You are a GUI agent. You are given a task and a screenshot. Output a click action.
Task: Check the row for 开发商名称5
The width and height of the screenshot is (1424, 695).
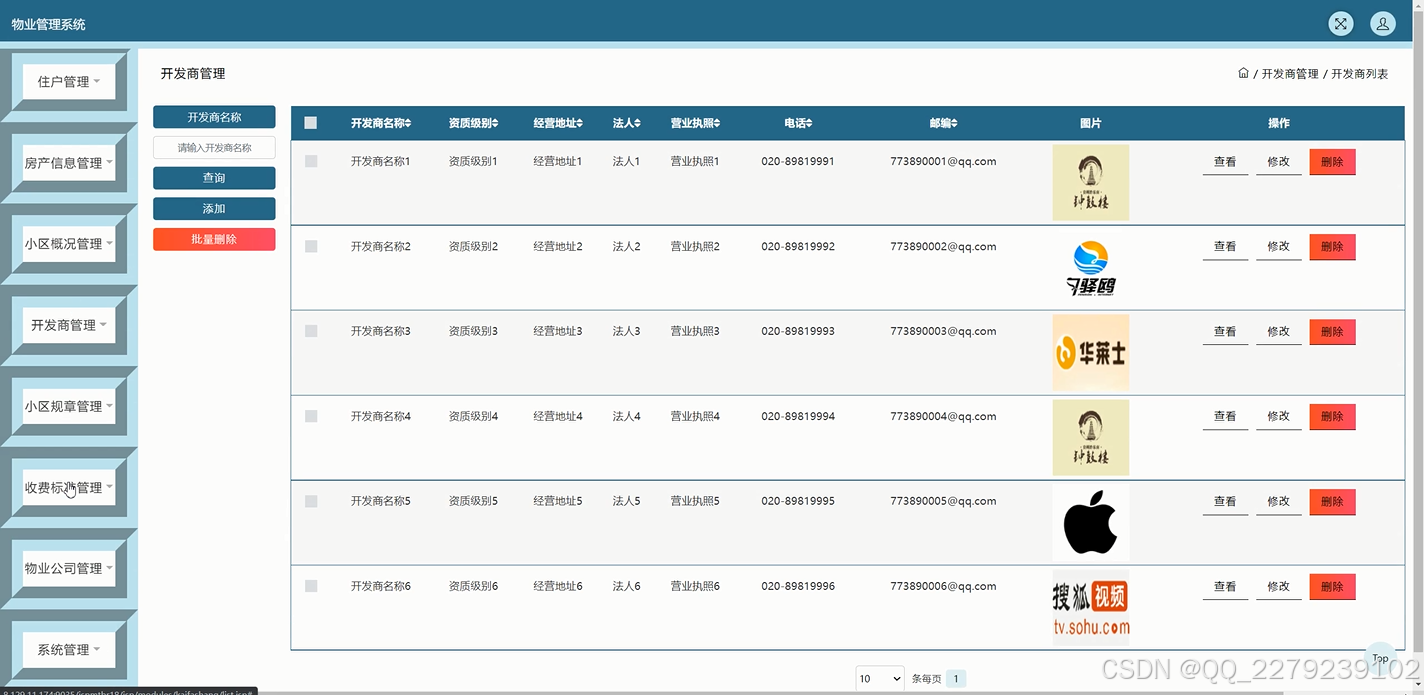[311, 501]
